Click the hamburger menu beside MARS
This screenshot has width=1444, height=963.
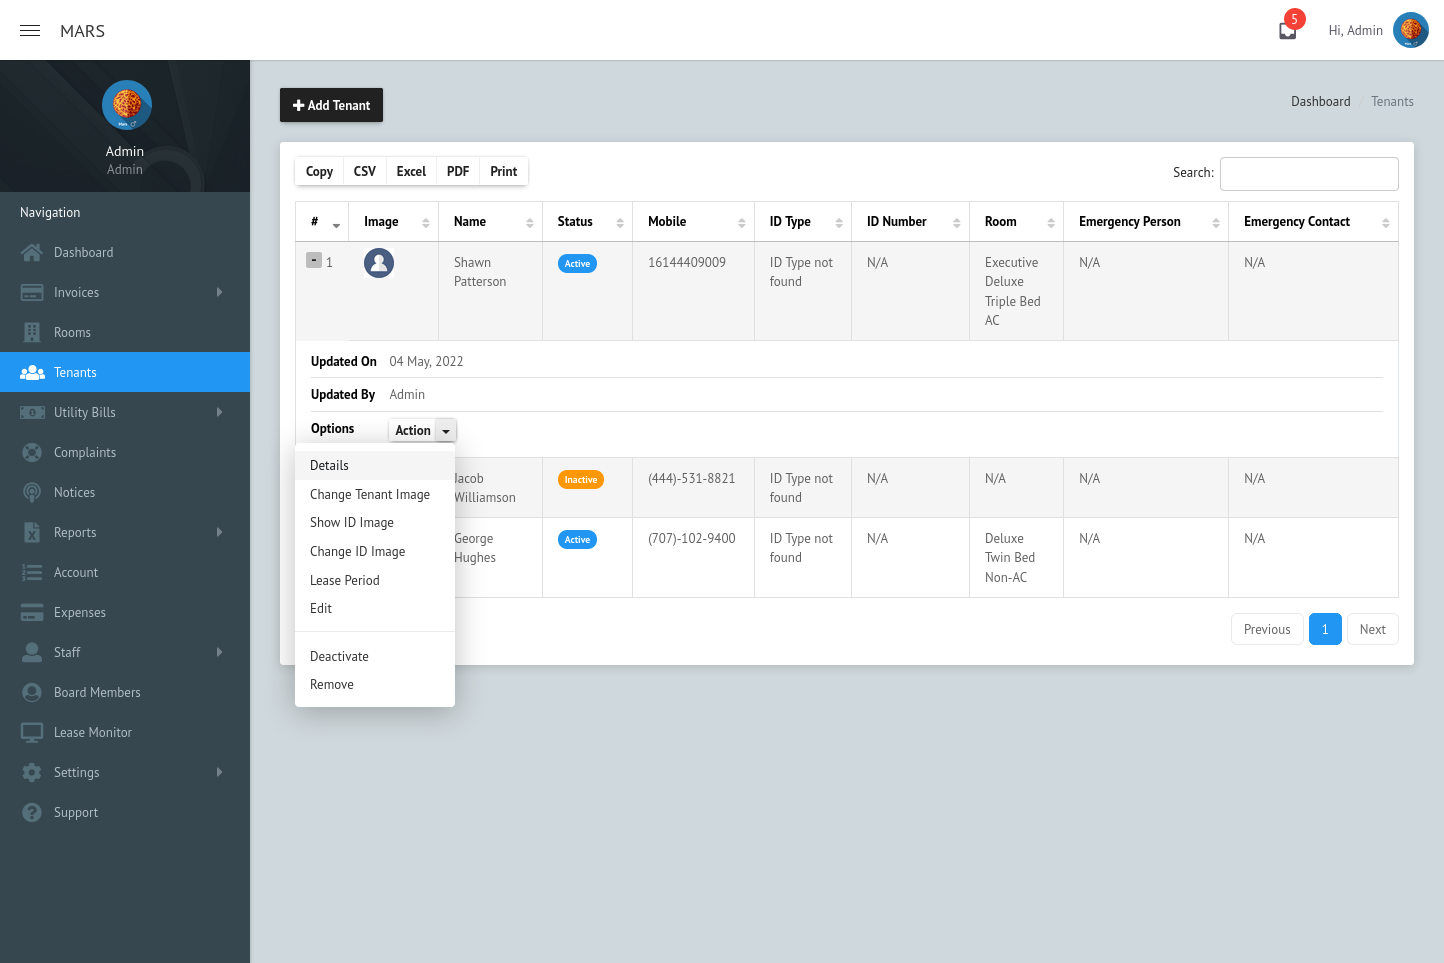pos(29,30)
